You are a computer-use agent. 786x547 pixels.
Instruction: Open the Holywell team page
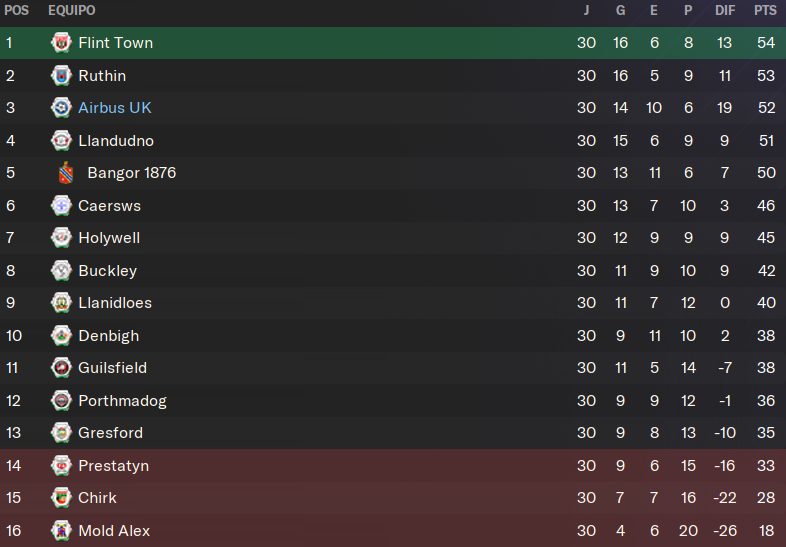pyautogui.click(x=109, y=238)
